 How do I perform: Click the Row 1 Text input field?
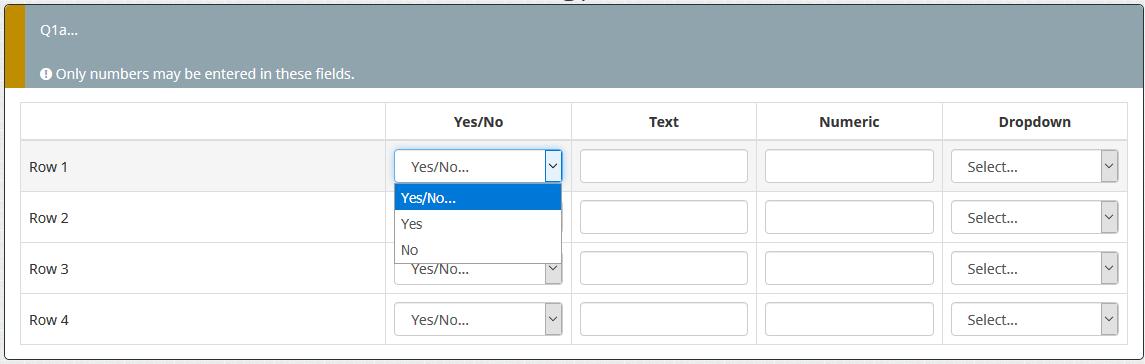coord(664,167)
